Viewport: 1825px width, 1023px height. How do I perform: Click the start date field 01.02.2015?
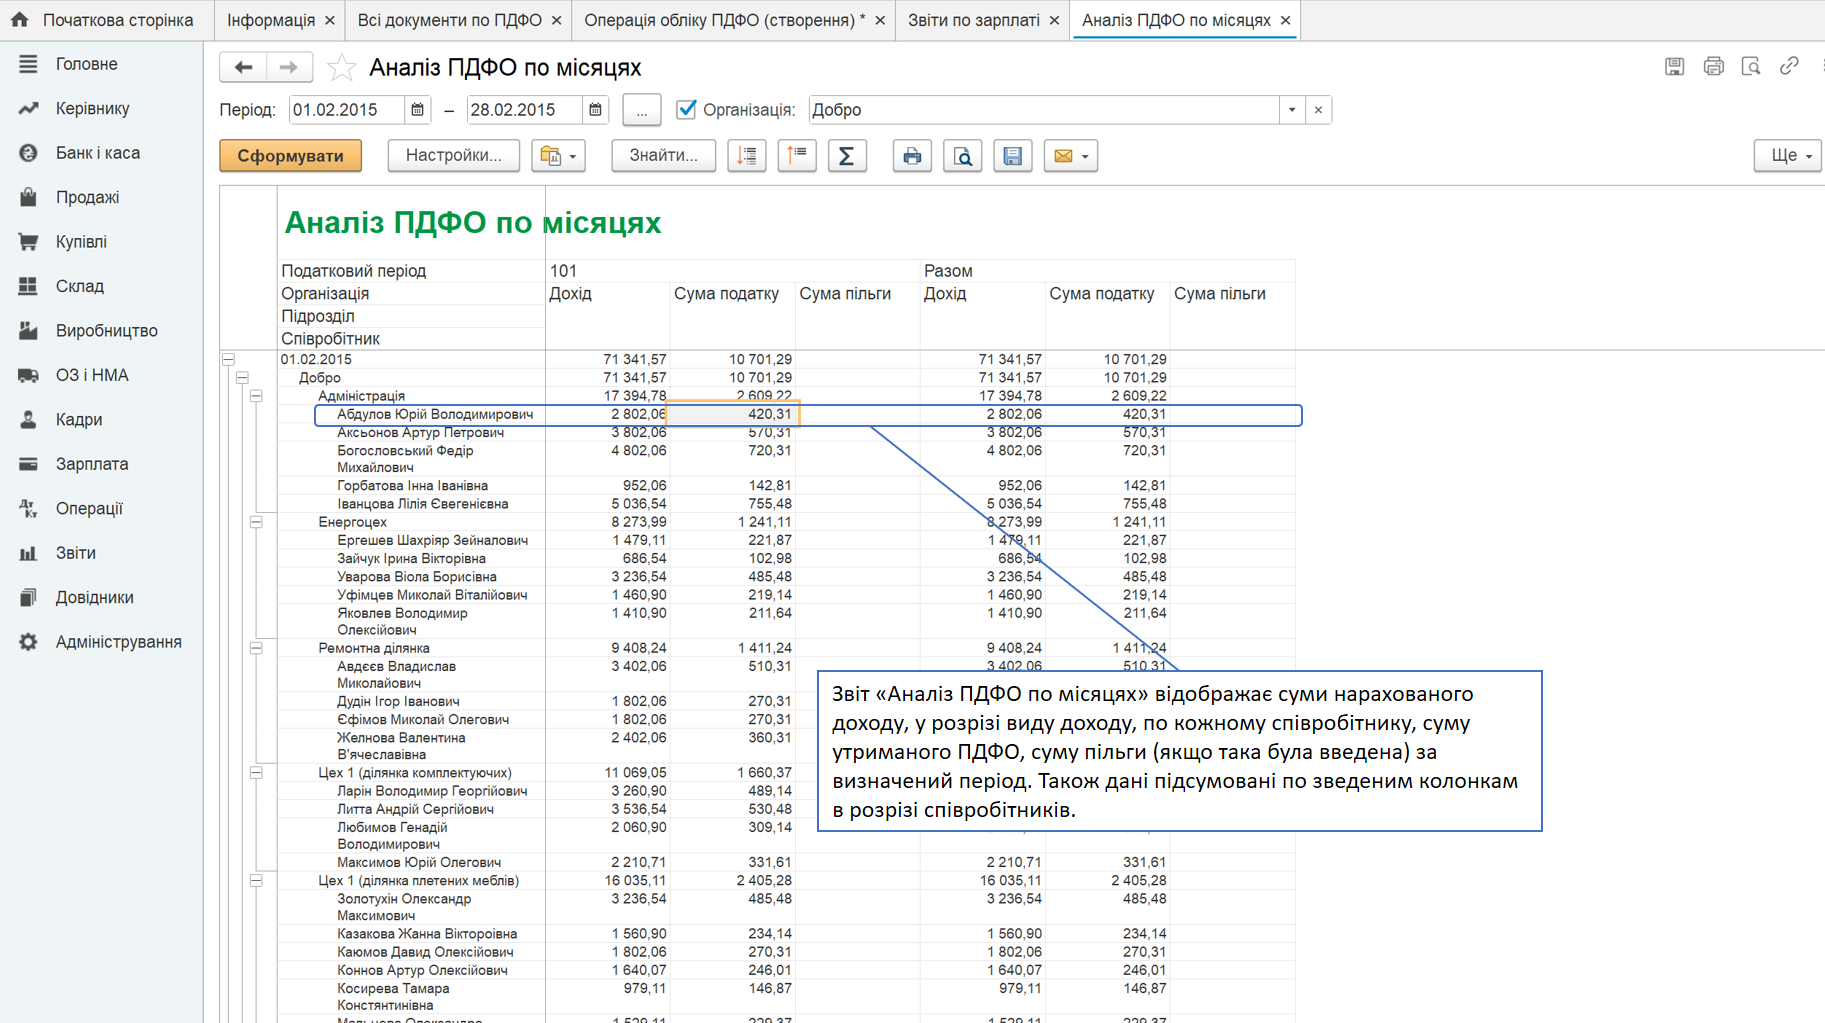click(346, 110)
